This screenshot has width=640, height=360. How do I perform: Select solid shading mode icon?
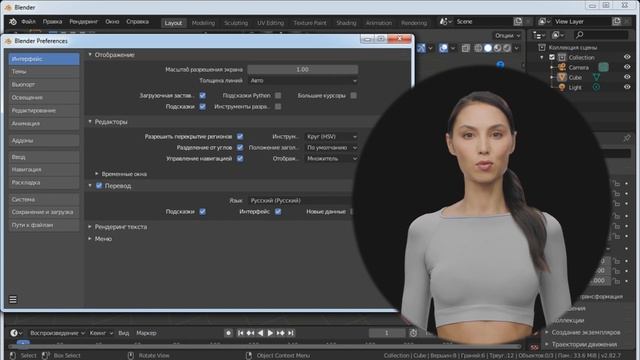pyautogui.click(x=488, y=48)
